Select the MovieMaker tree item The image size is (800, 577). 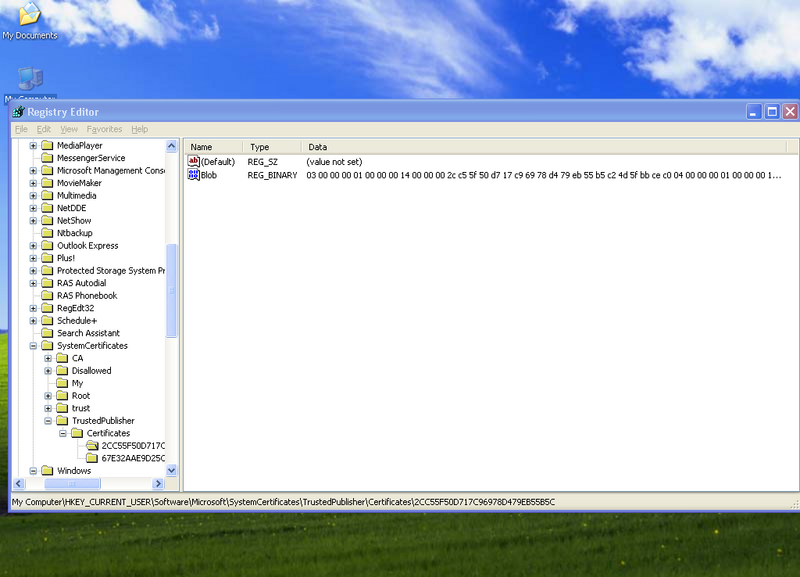[x=79, y=183]
